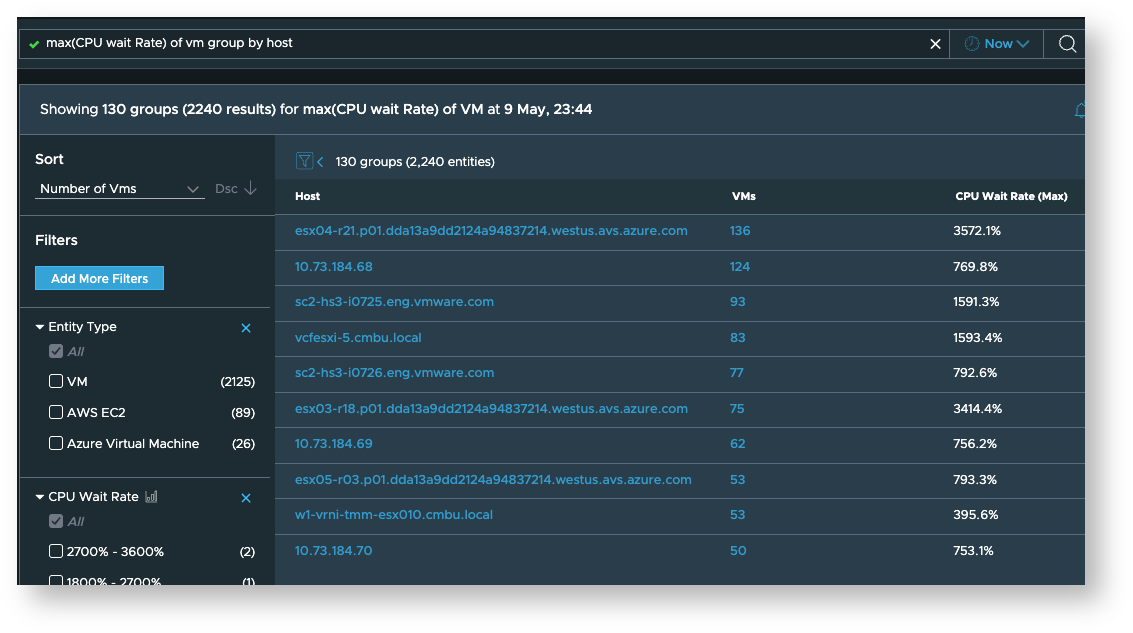This screenshot has height=633, width=1133.
Task: Select the 1593.4% wait rate value
Action: click(x=978, y=337)
